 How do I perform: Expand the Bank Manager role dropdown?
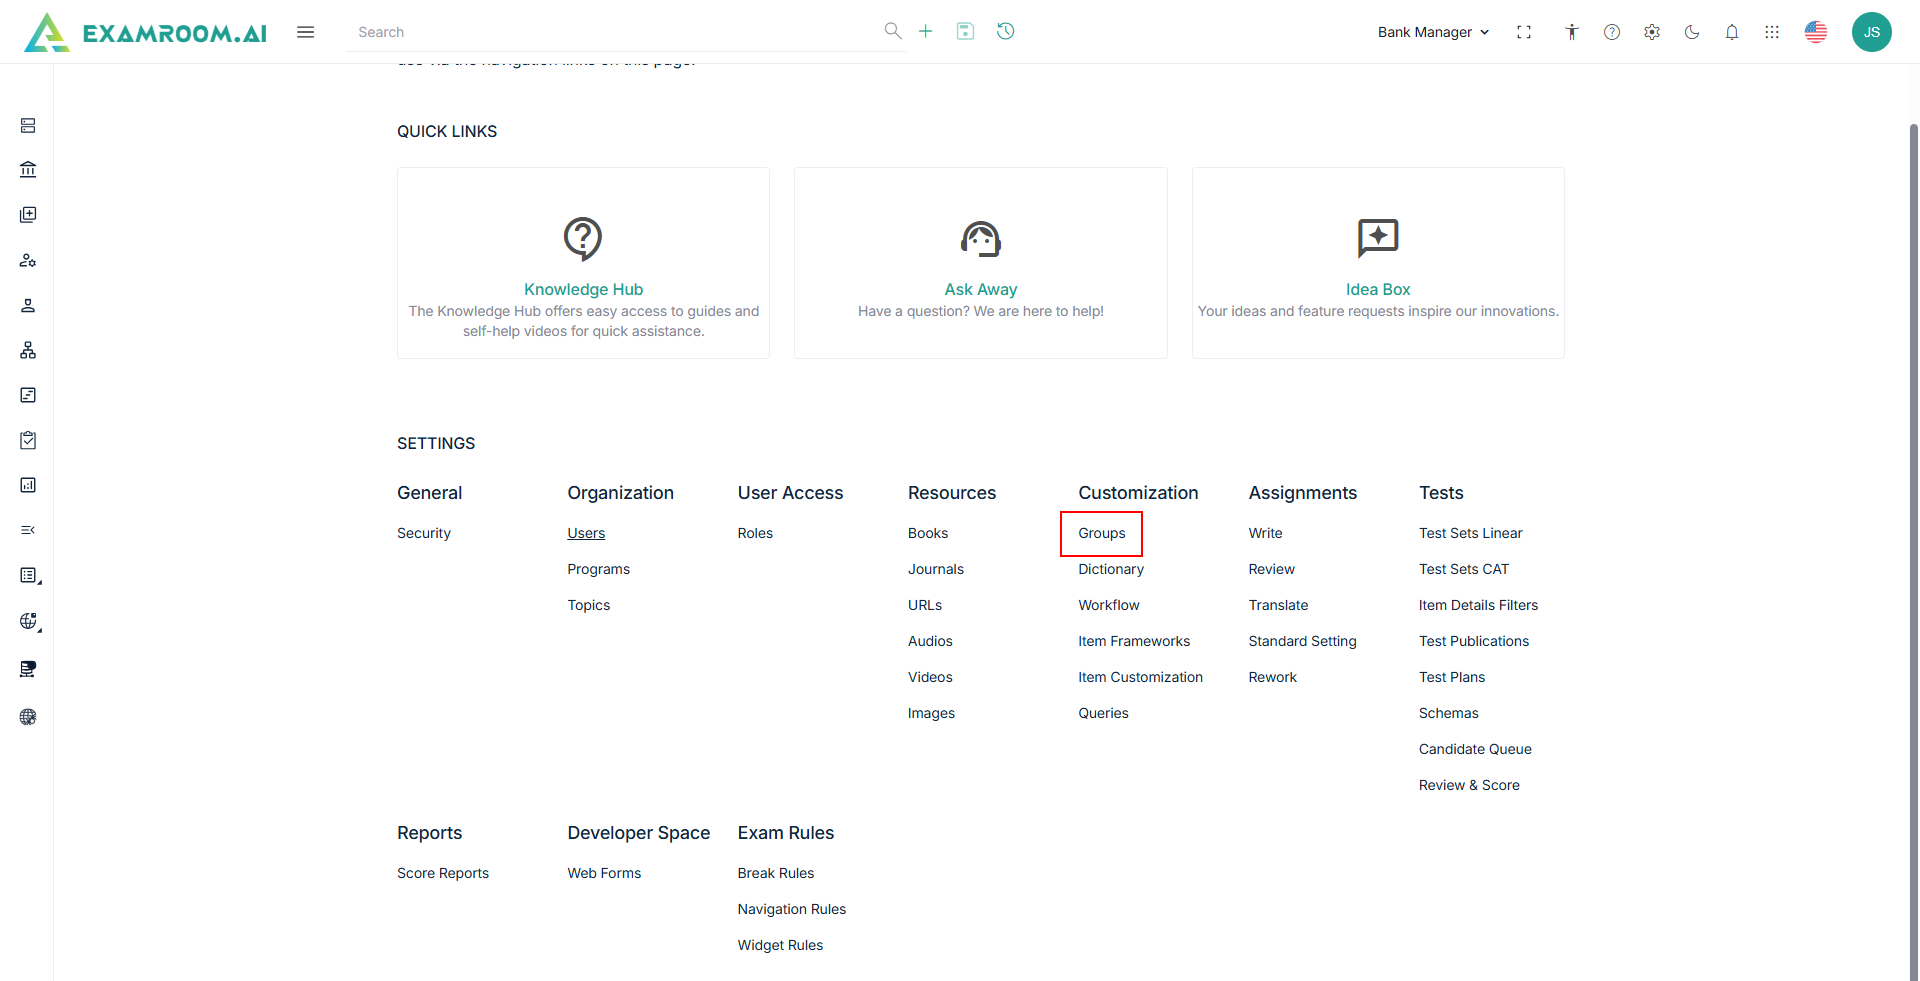point(1433,32)
